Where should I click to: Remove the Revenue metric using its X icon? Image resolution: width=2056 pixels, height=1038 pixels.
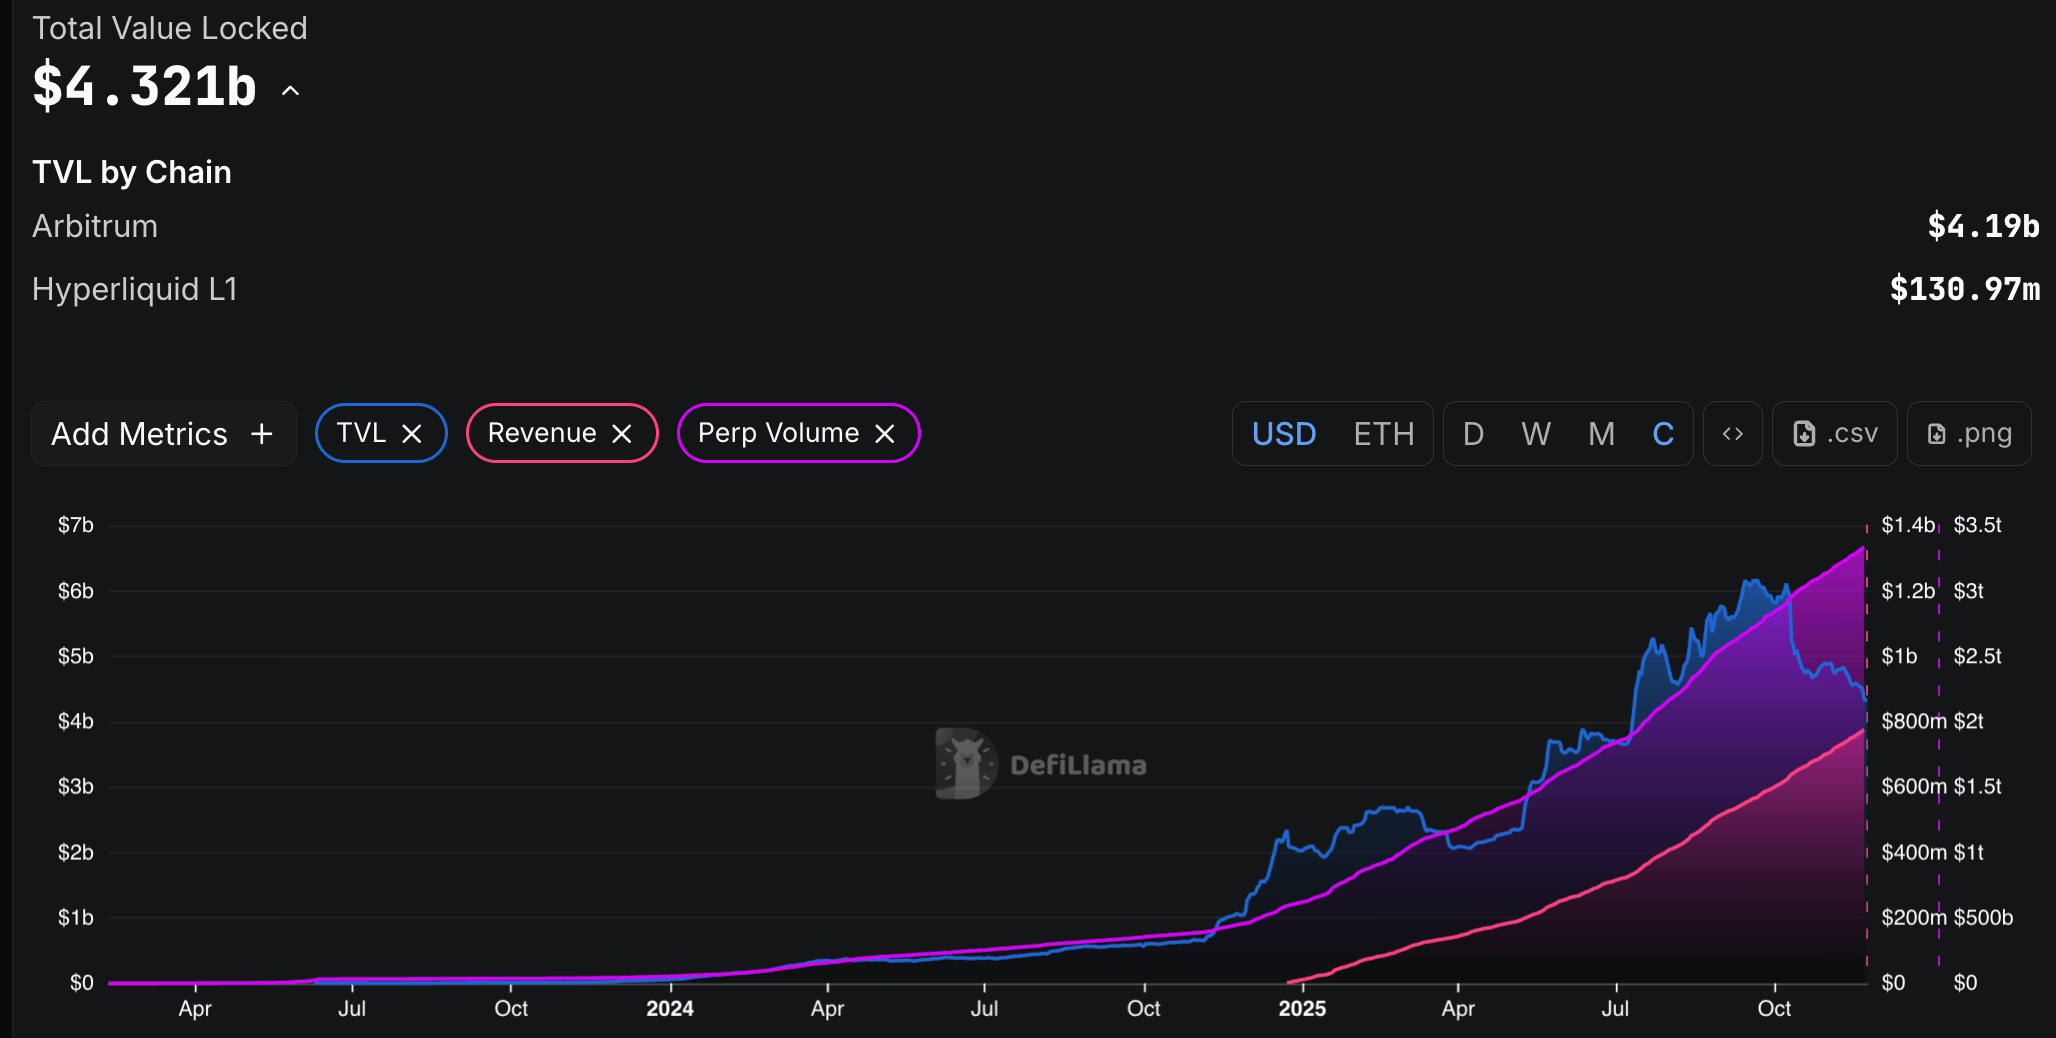(621, 434)
